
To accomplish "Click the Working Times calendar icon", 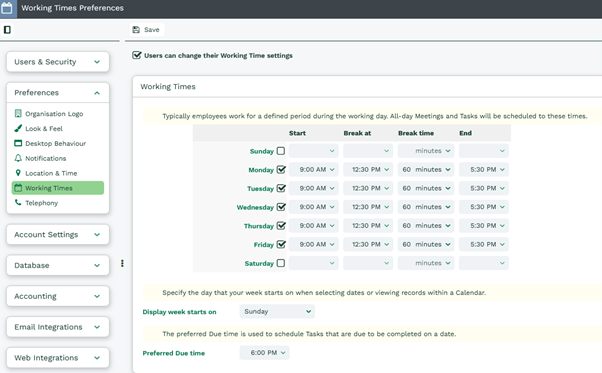I will point(18,188).
